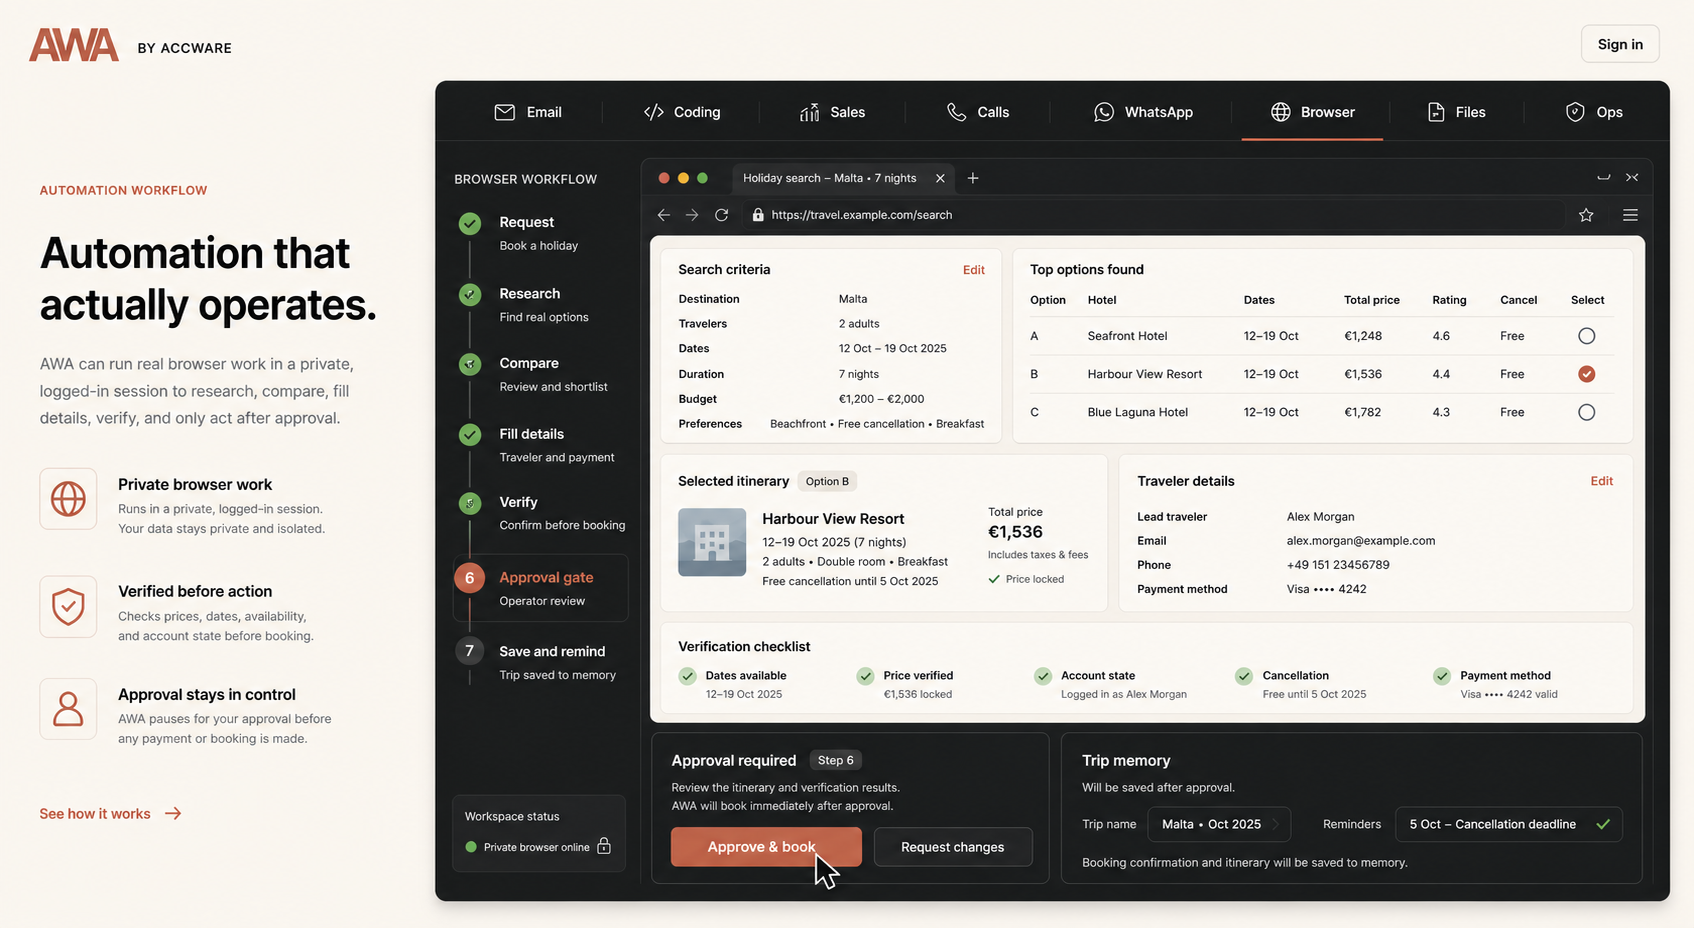Open the Reminders cancellation deadline field

pyautogui.click(x=1508, y=824)
